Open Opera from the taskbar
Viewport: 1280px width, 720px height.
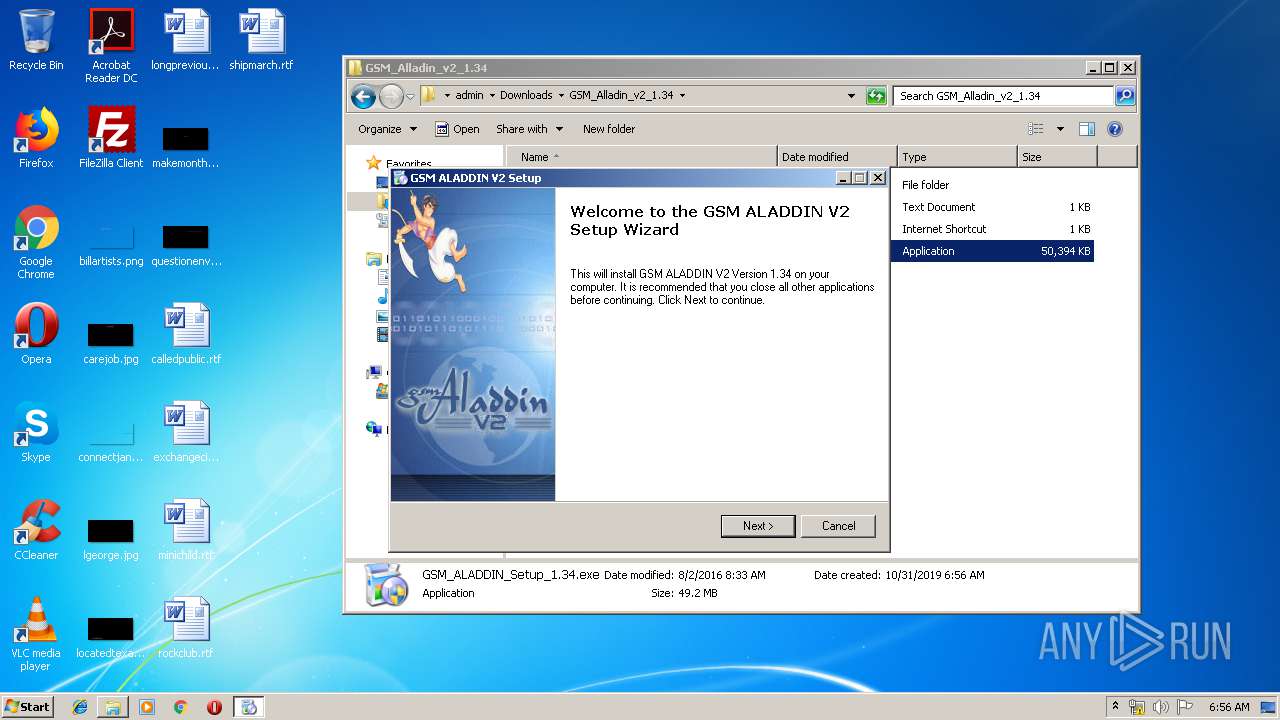pos(214,707)
